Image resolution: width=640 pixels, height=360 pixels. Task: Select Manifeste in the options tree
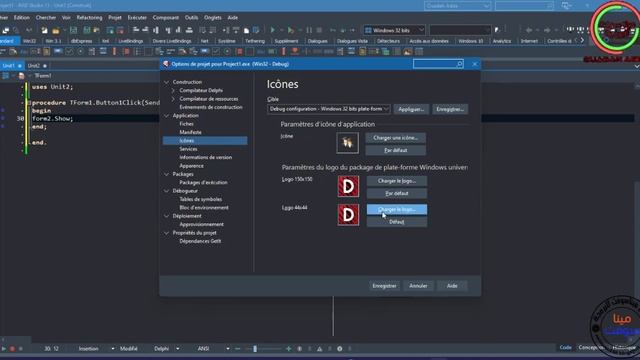coord(190,132)
